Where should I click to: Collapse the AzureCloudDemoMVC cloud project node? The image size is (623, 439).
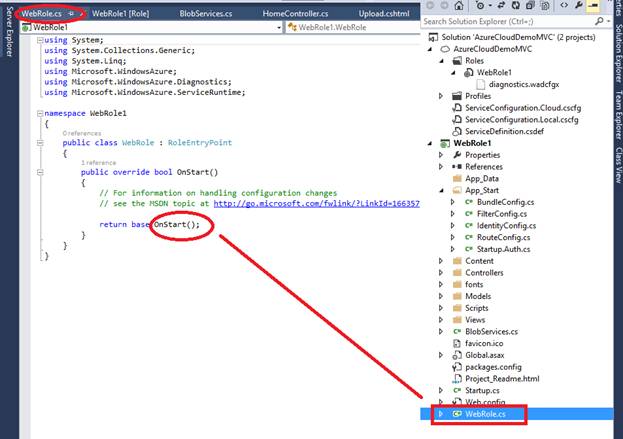point(430,49)
